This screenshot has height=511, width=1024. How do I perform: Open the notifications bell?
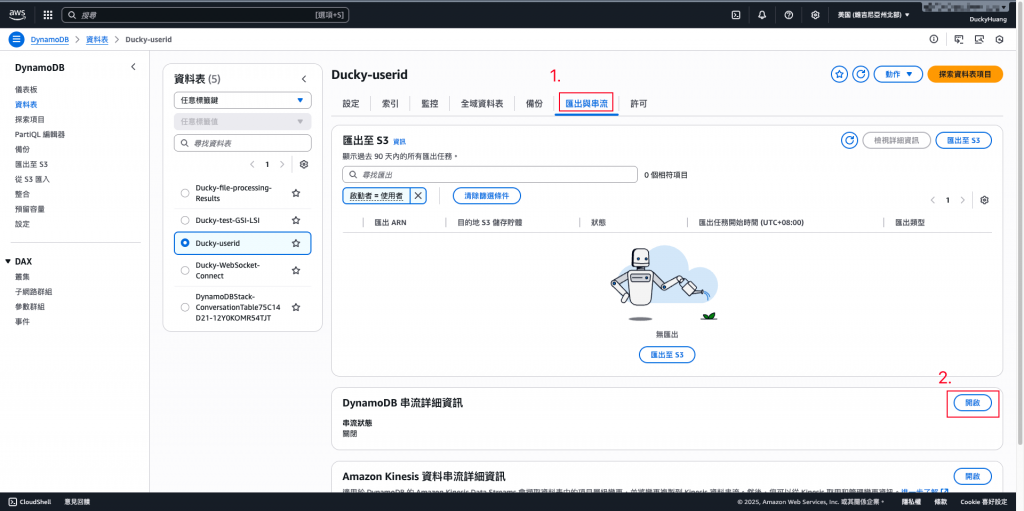tap(762, 15)
